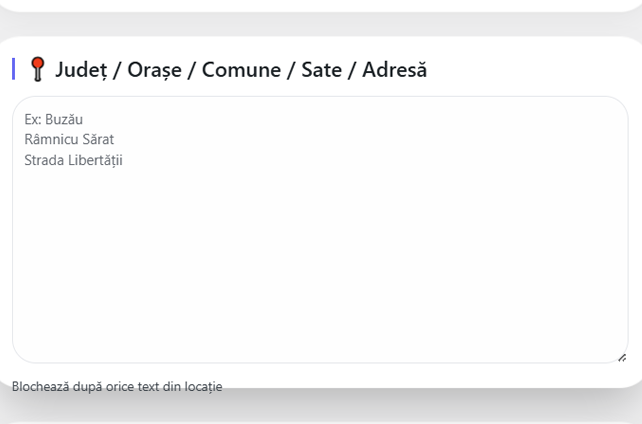Click 'Blochează după orice text din locație' hint
This screenshot has width=642, height=424.
pos(117,386)
